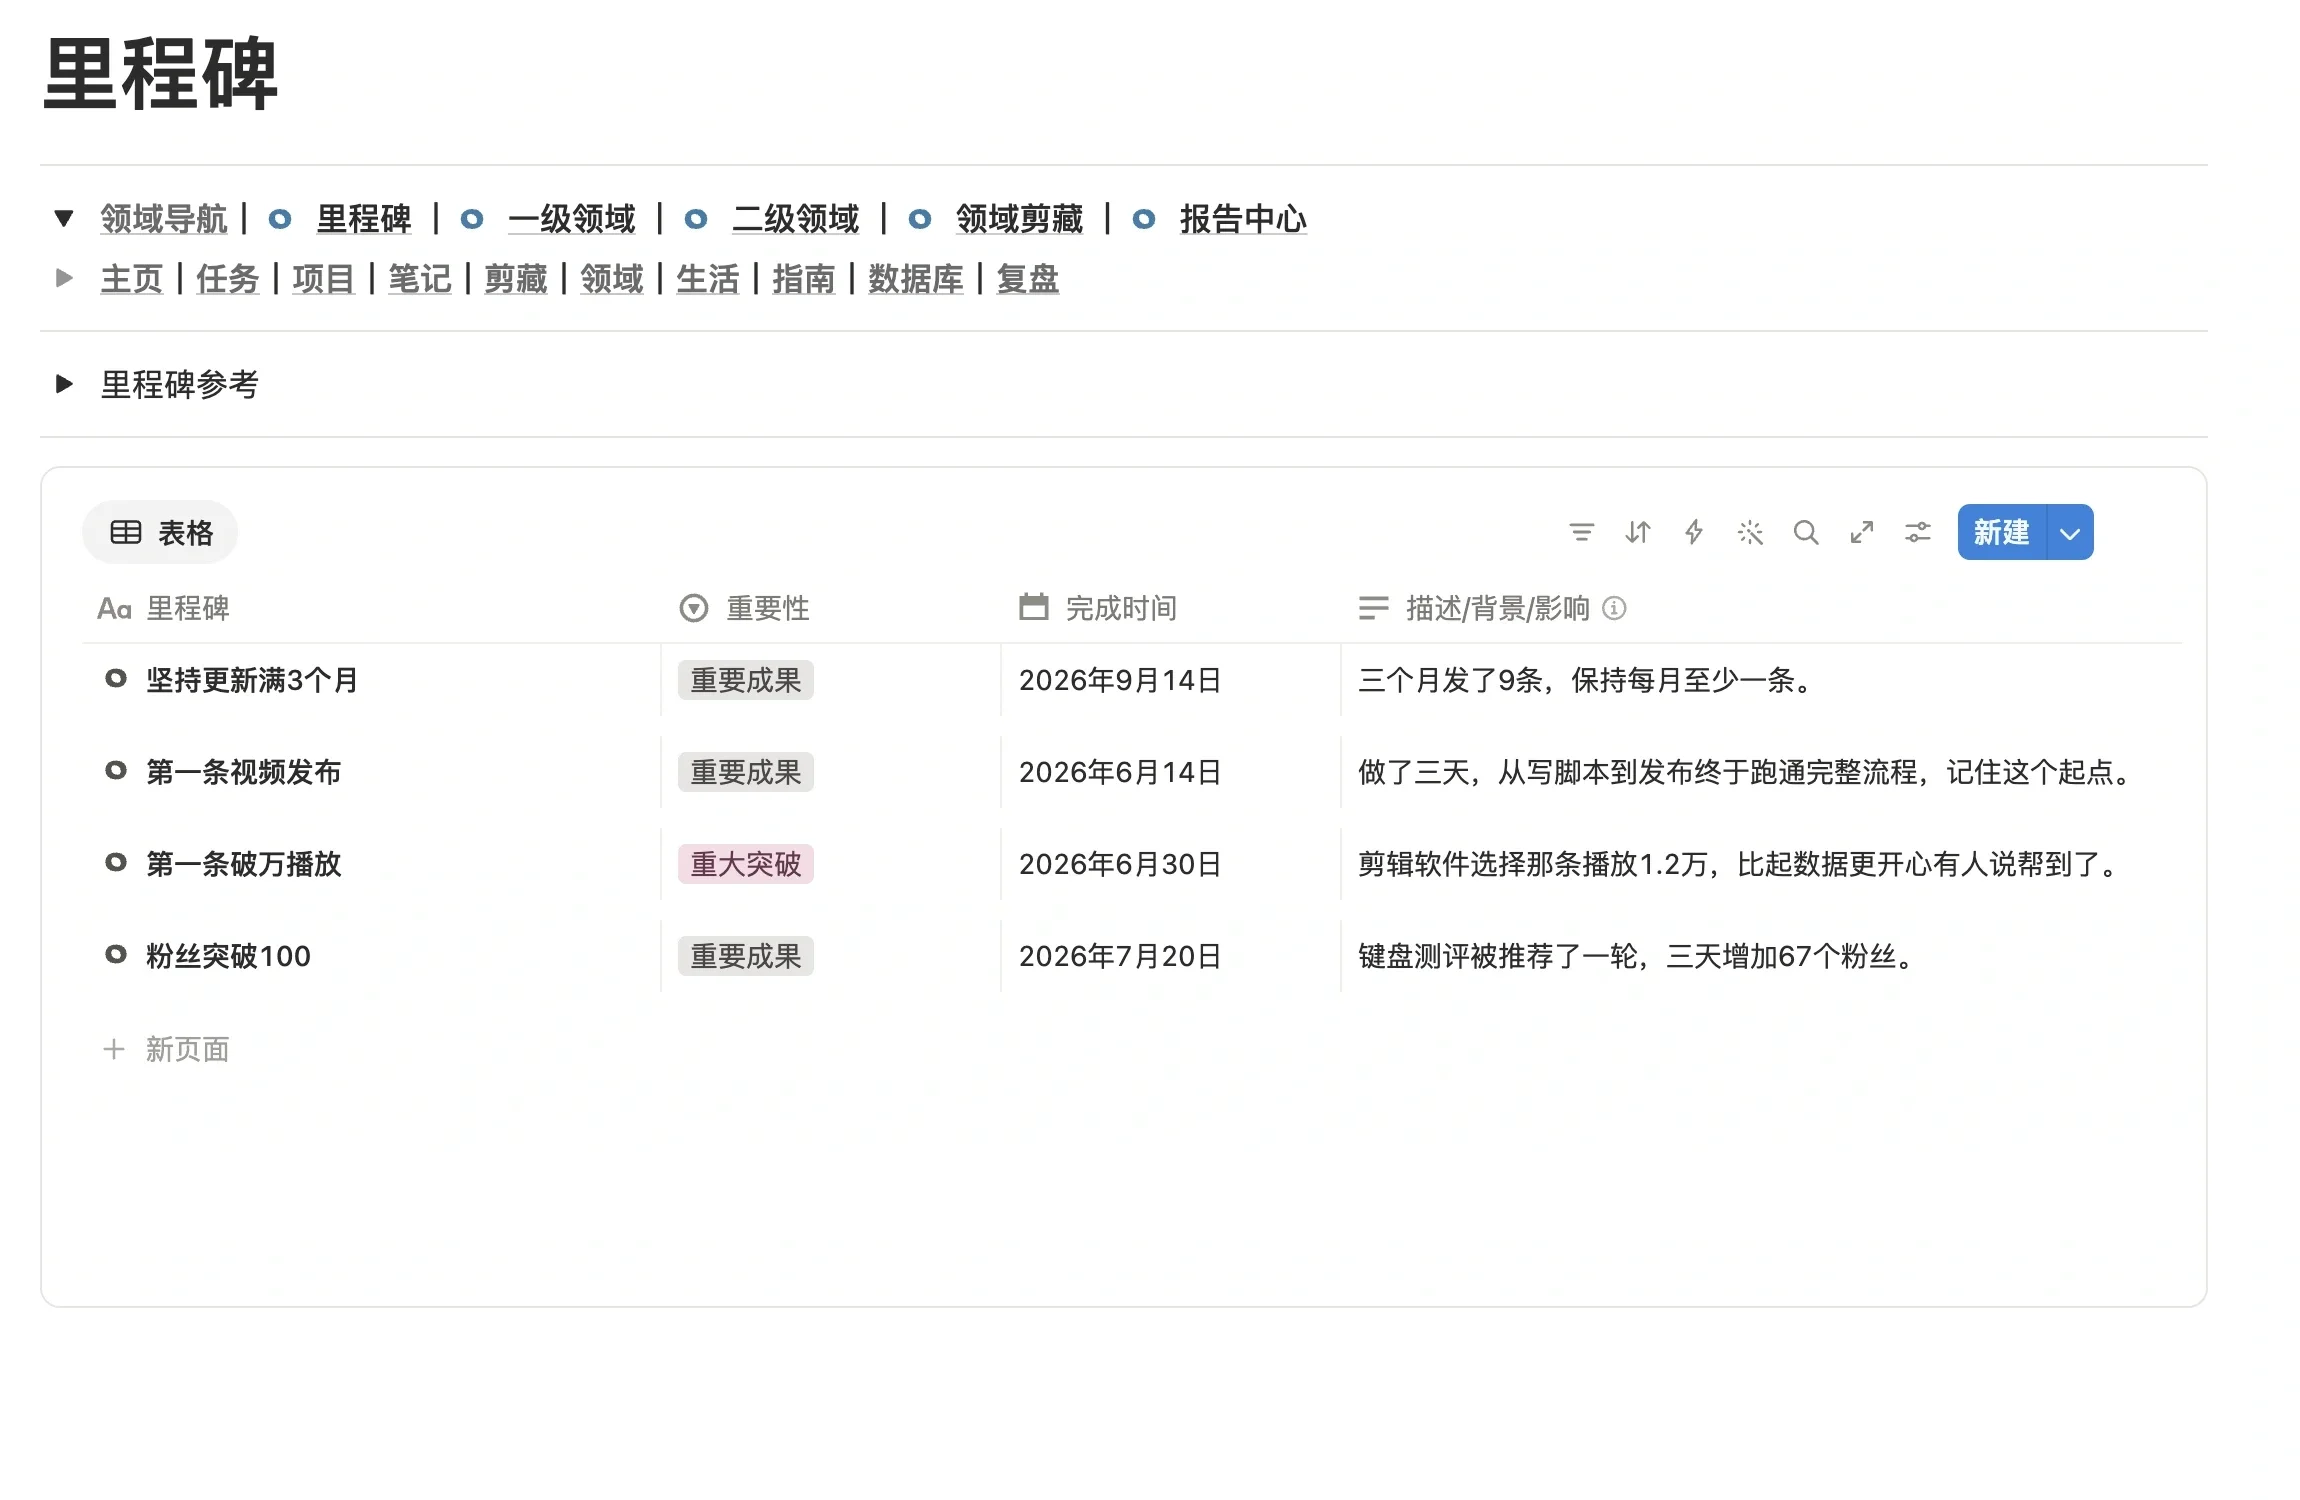Expand the 里程碑参考 toggle
Viewport: 2300px width, 1500px height.
64,383
